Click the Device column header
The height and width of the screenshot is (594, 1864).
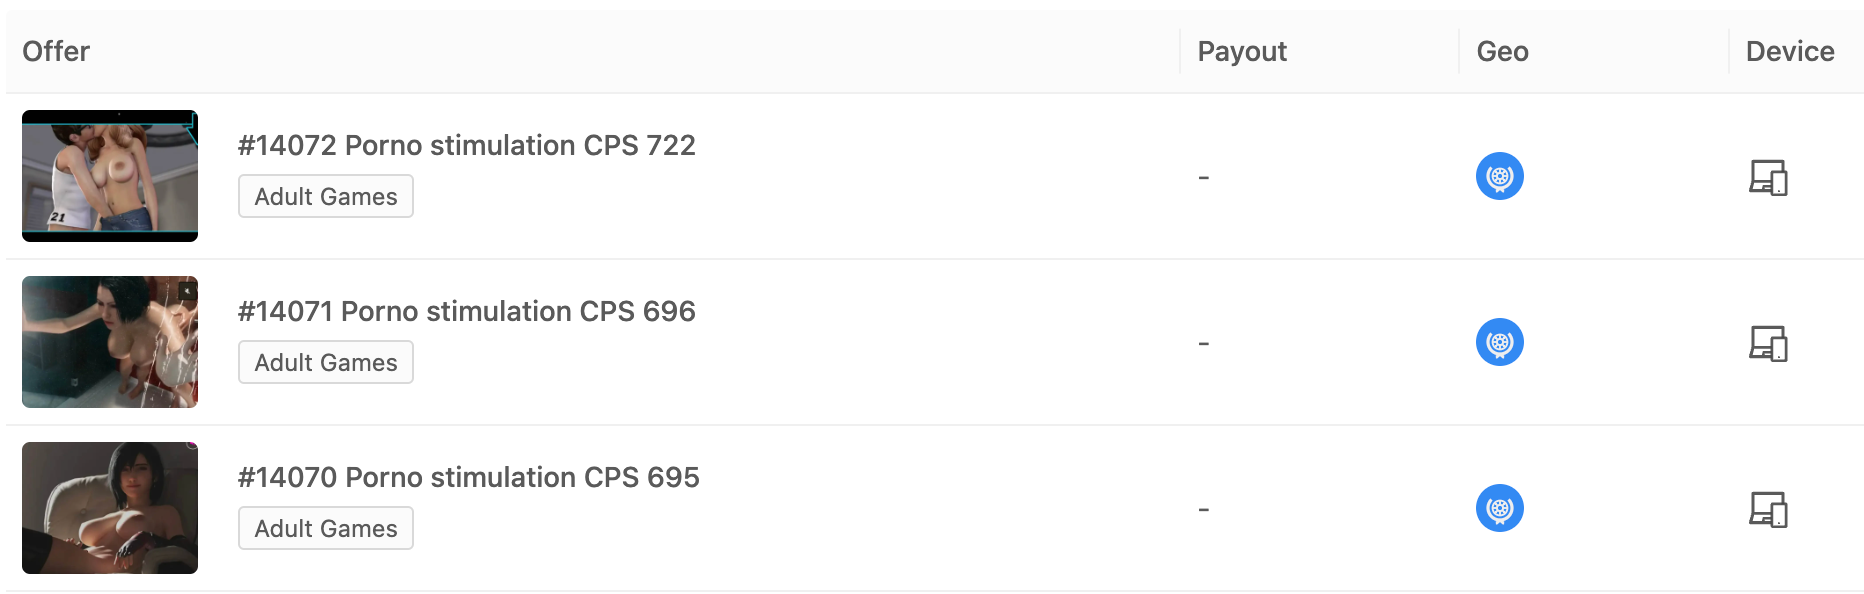tap(1789, 52)
